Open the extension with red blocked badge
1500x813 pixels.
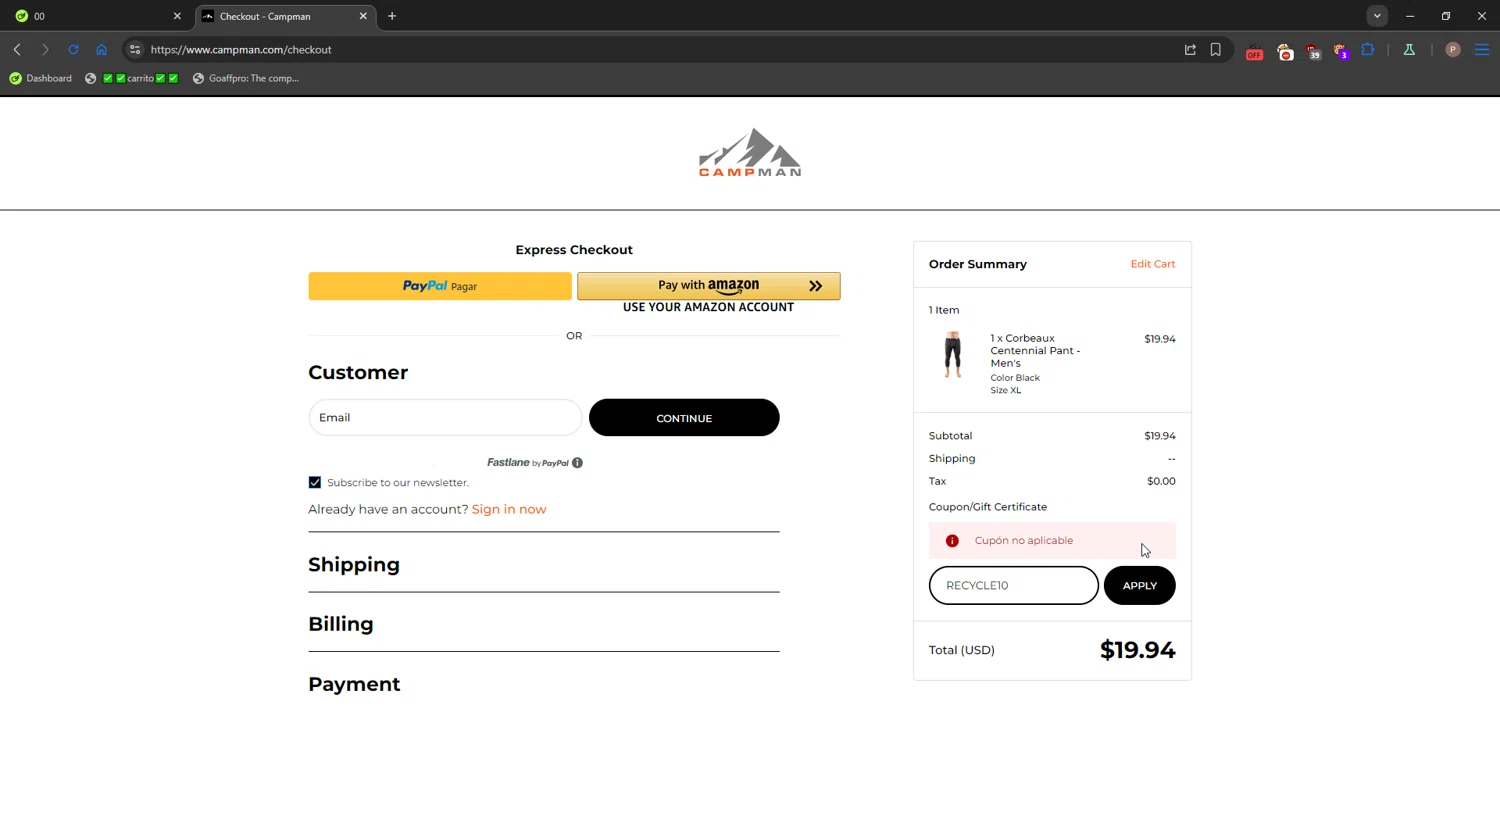(1285, 51)
